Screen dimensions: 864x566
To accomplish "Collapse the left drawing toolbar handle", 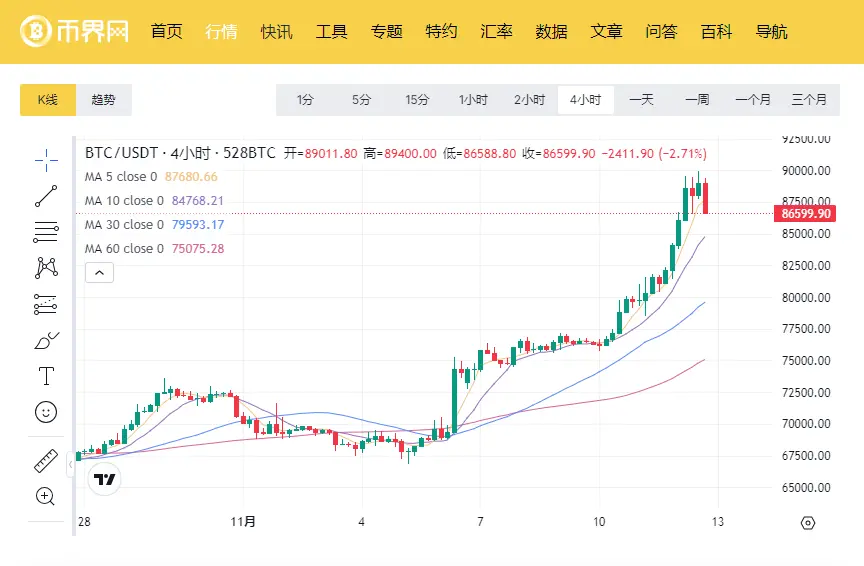I will (71, 465).
